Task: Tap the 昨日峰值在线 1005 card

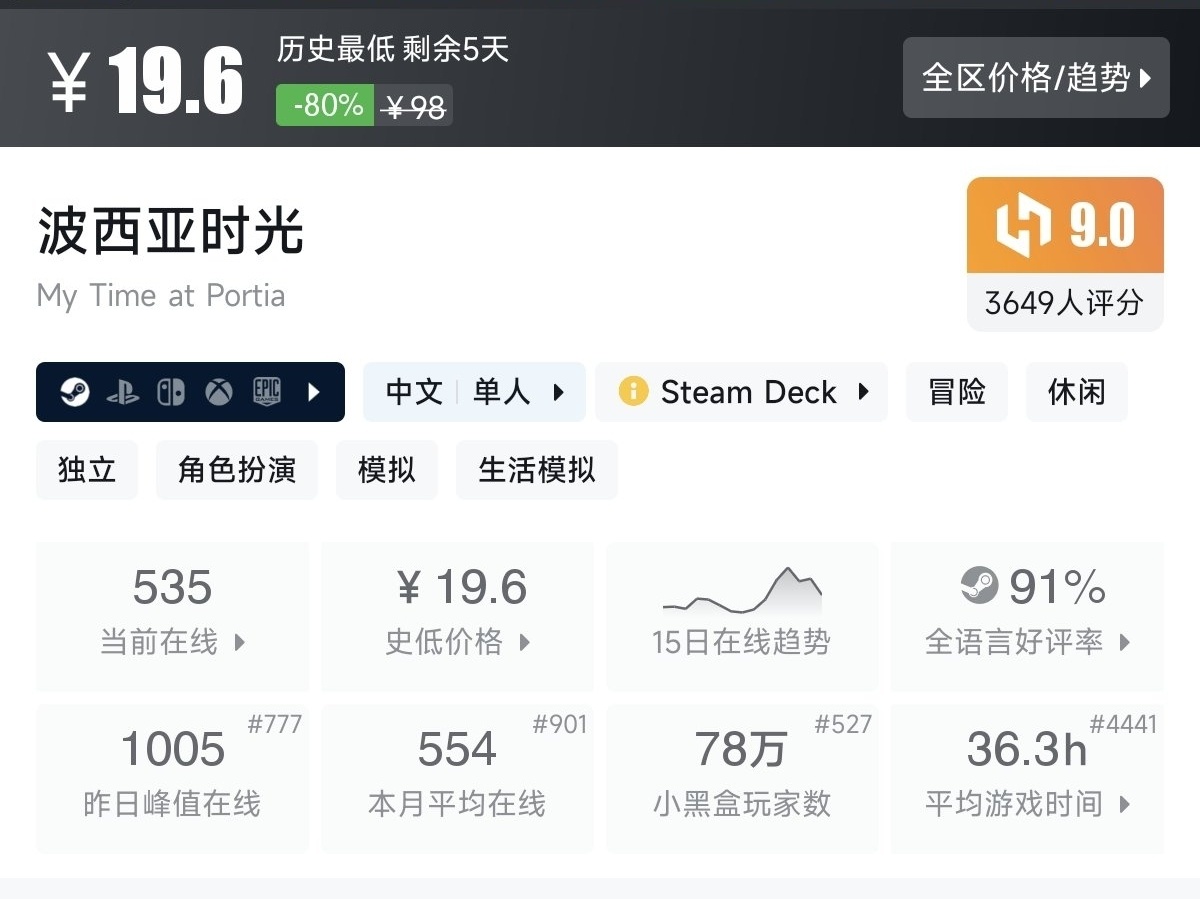Action: point(172,779)
